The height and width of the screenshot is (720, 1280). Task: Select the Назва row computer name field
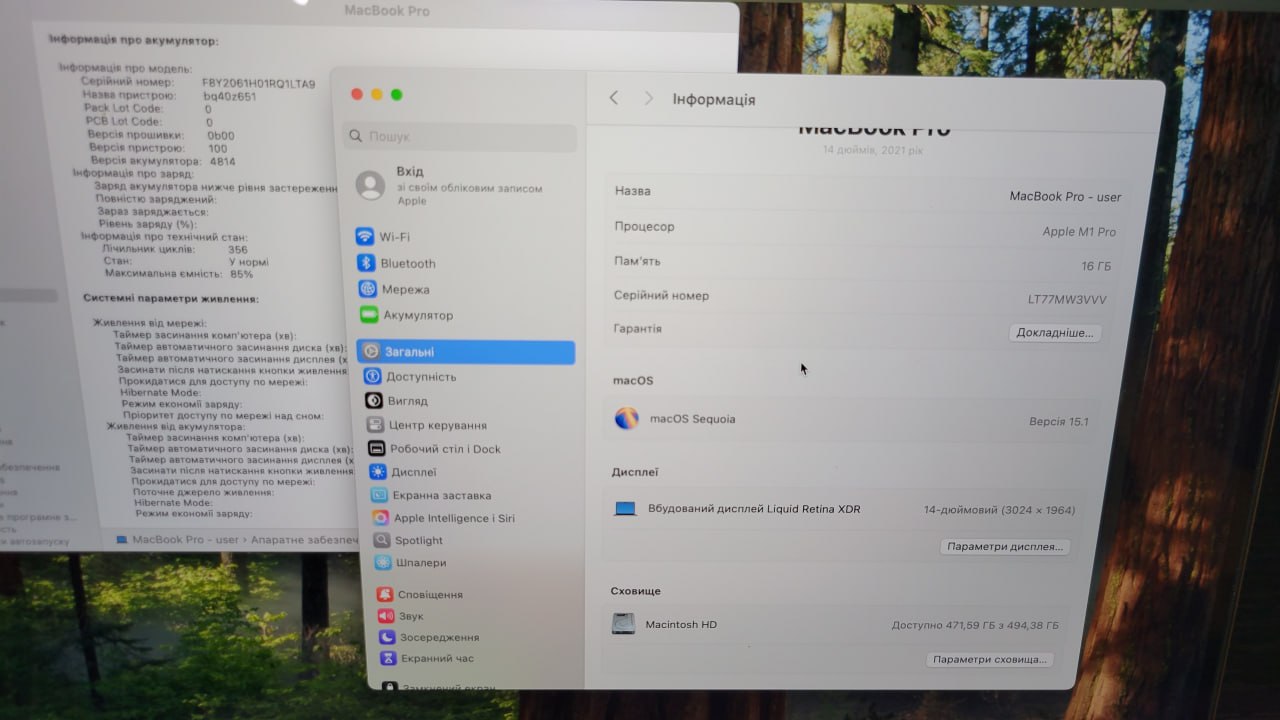pyautogui.click(x=867, y=193)
